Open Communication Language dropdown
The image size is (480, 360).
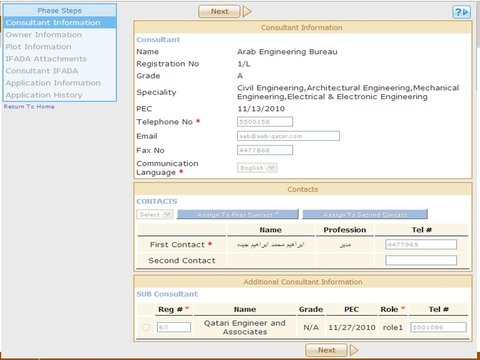pos(257,168)
